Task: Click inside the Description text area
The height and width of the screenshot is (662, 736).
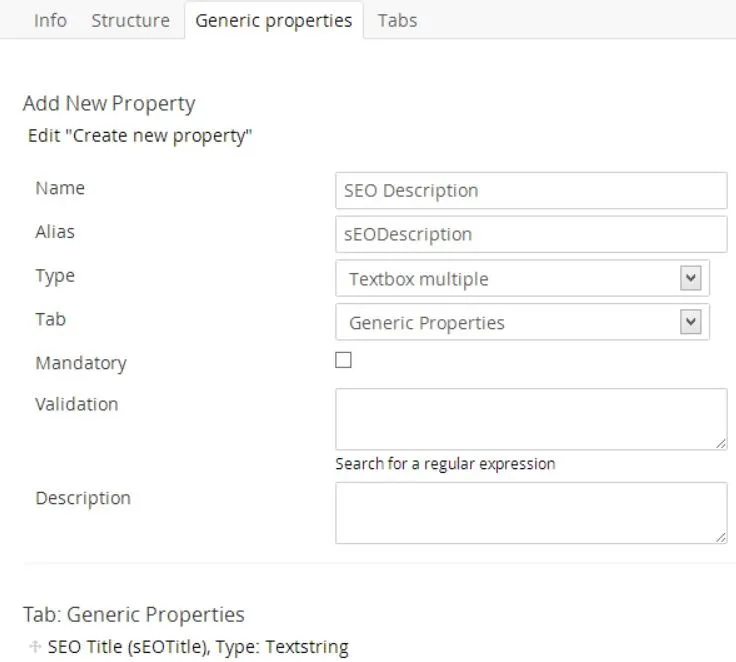Action: pyautogui.click(x=530, y=512)
